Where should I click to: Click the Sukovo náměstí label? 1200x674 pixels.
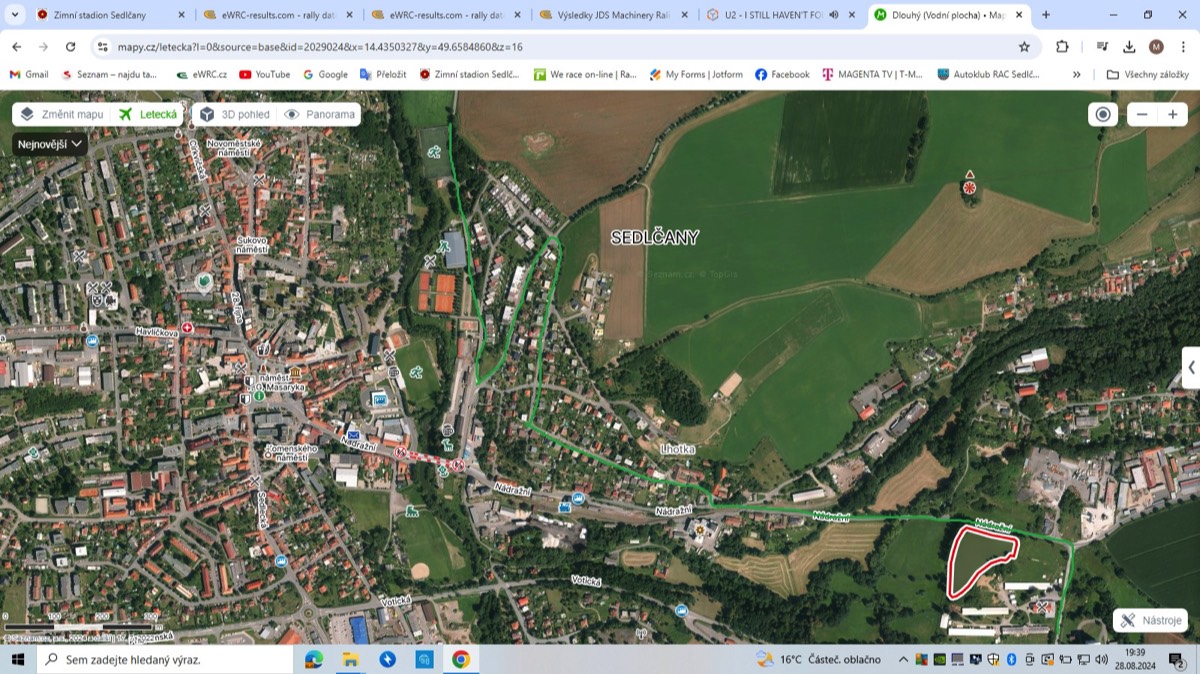tap(252, 244)
